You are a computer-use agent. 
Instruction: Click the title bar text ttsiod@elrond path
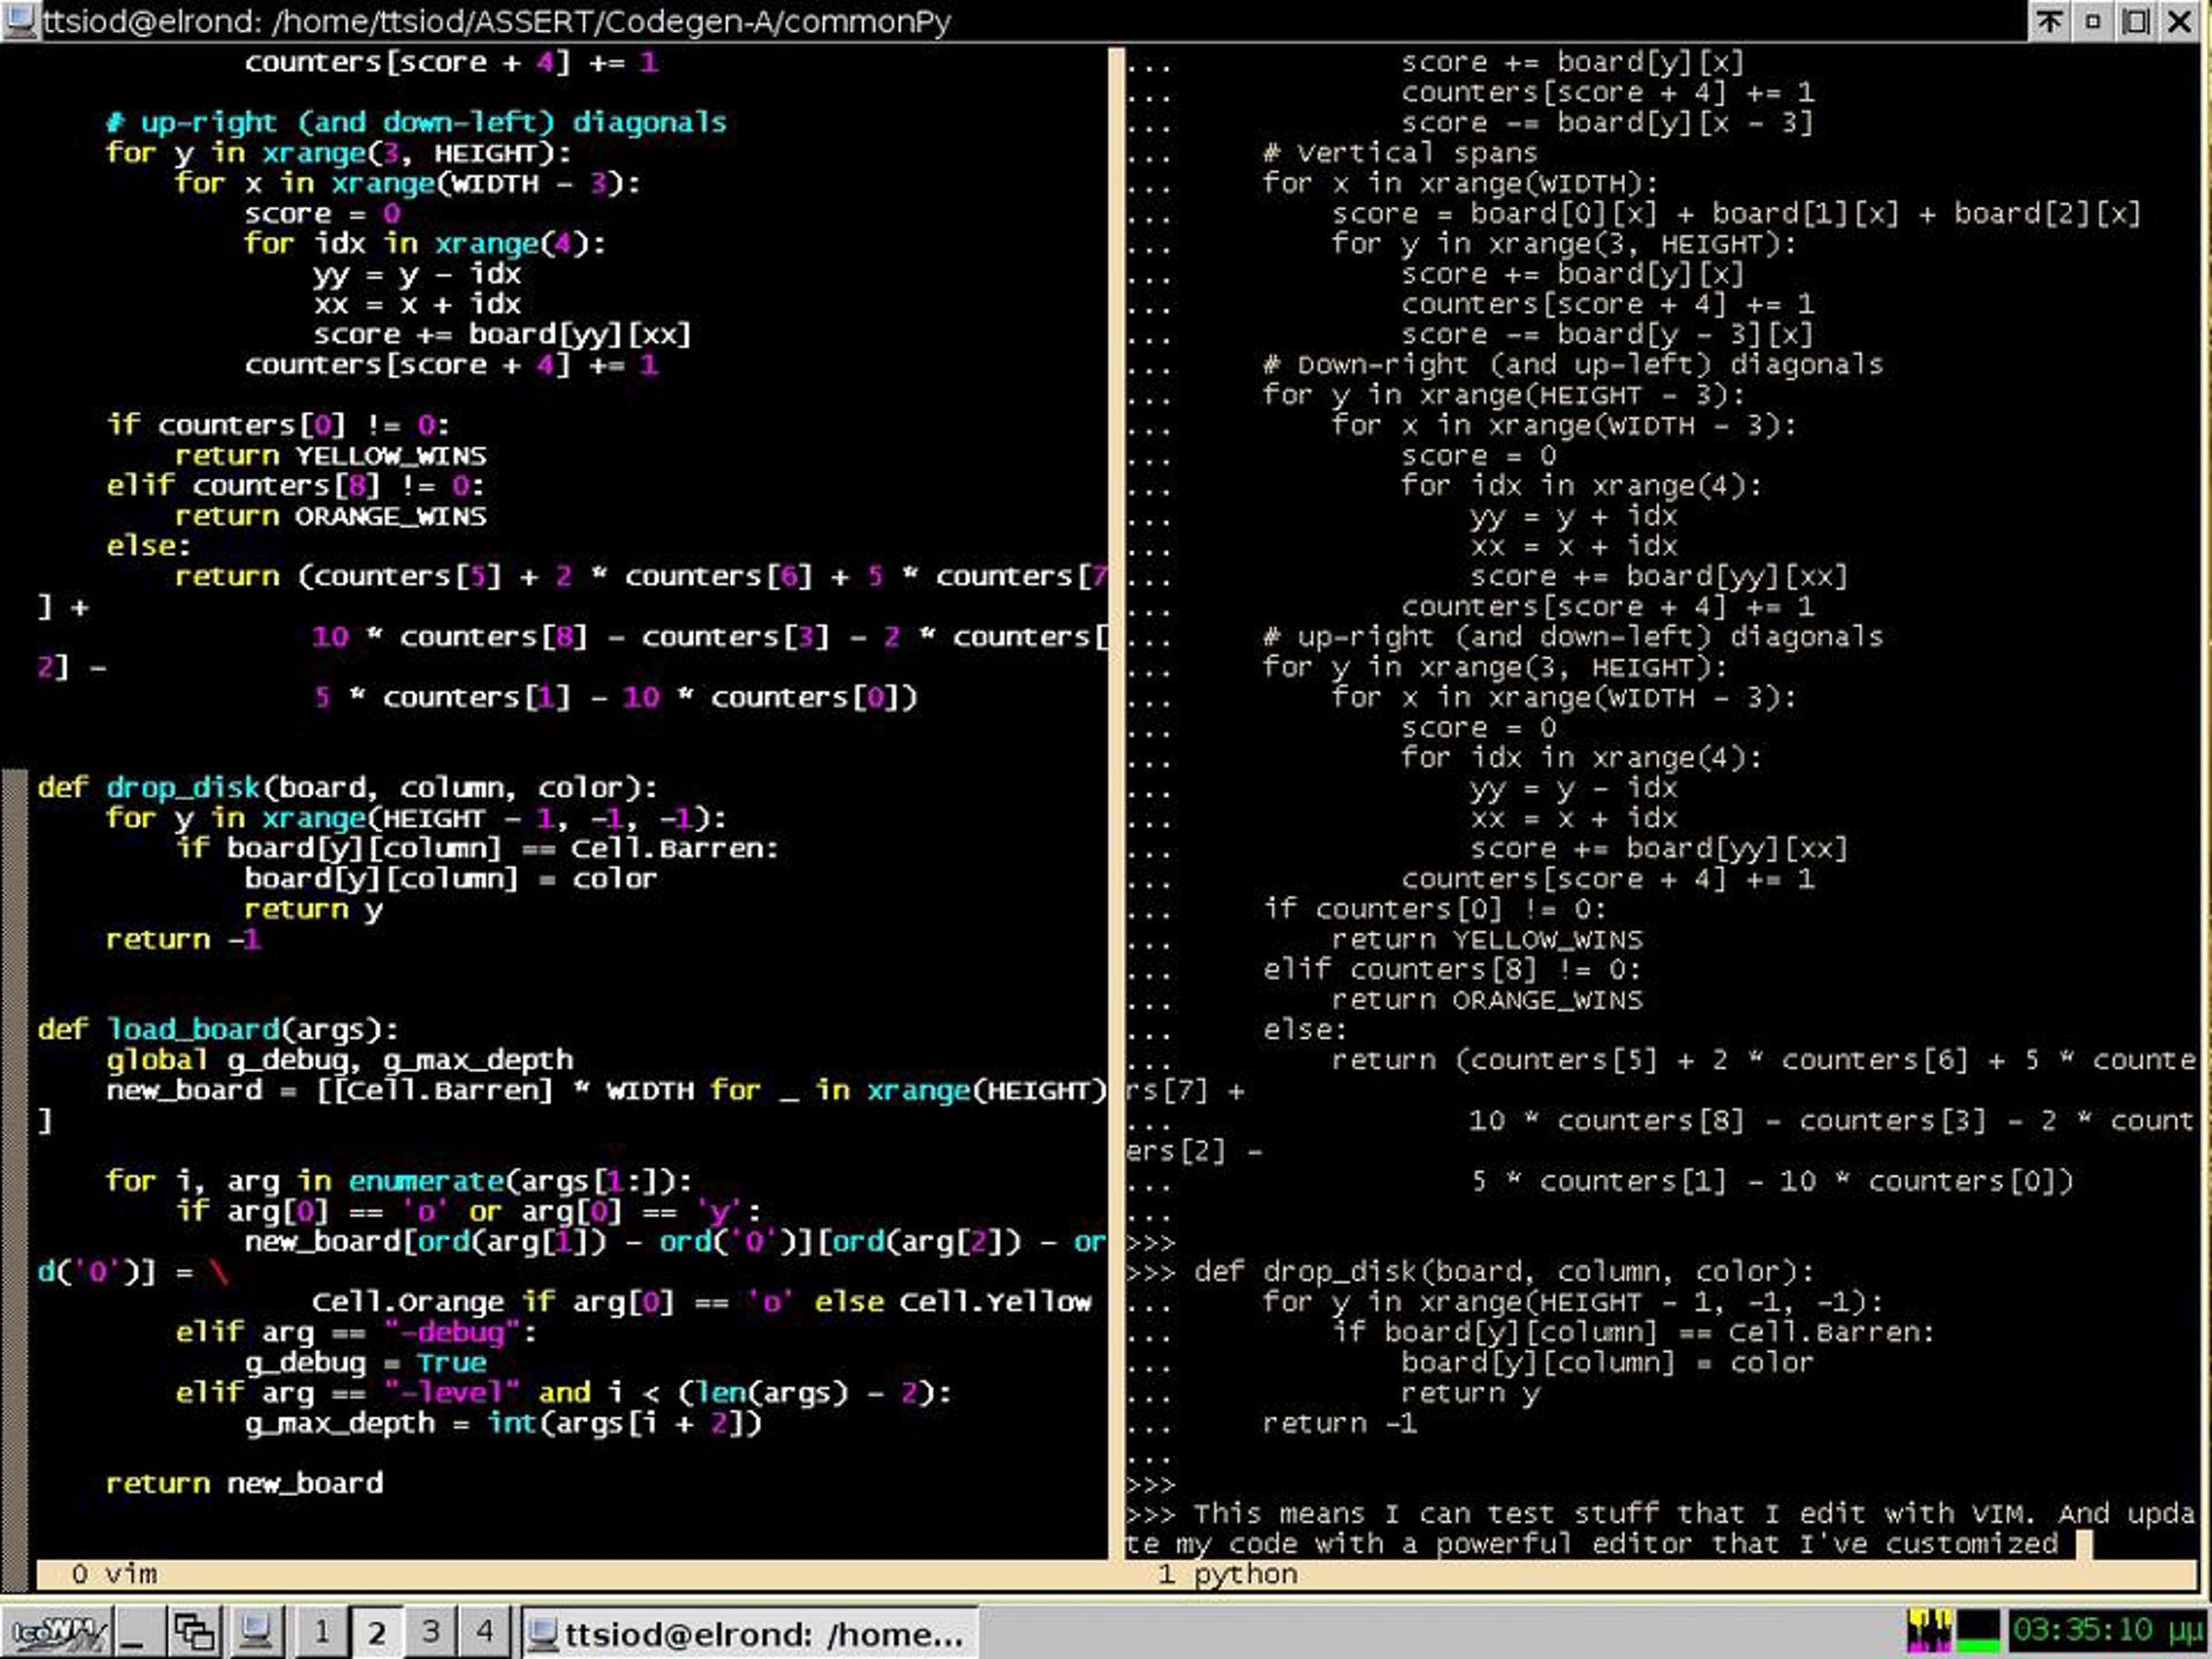point(497,21)
